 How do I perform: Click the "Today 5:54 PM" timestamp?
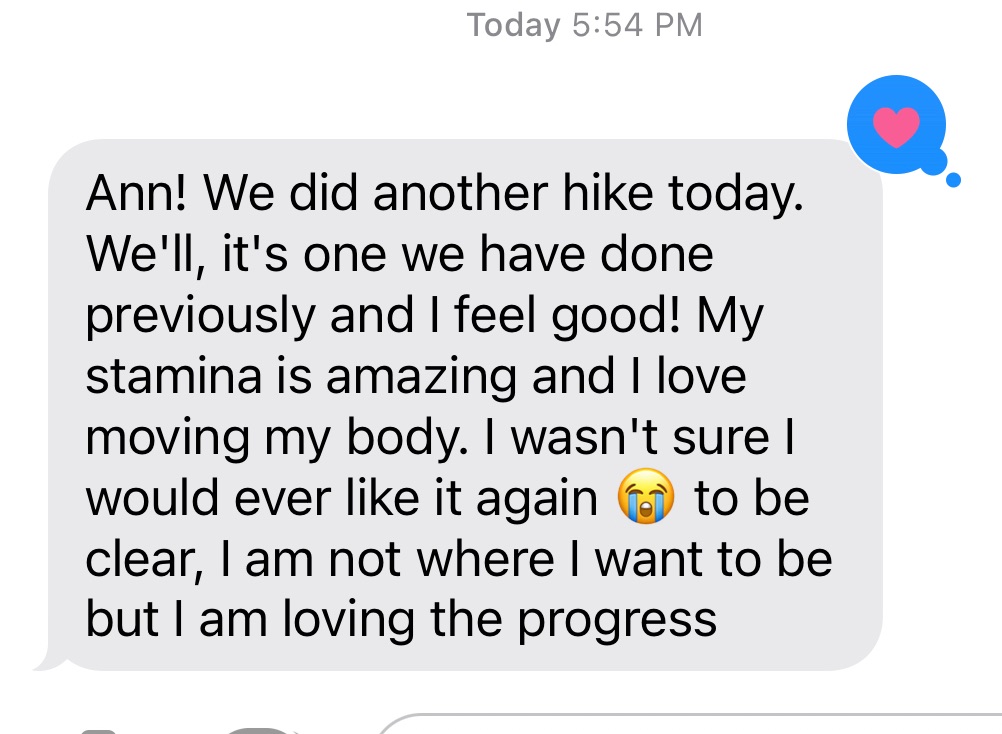coord(585,25)
